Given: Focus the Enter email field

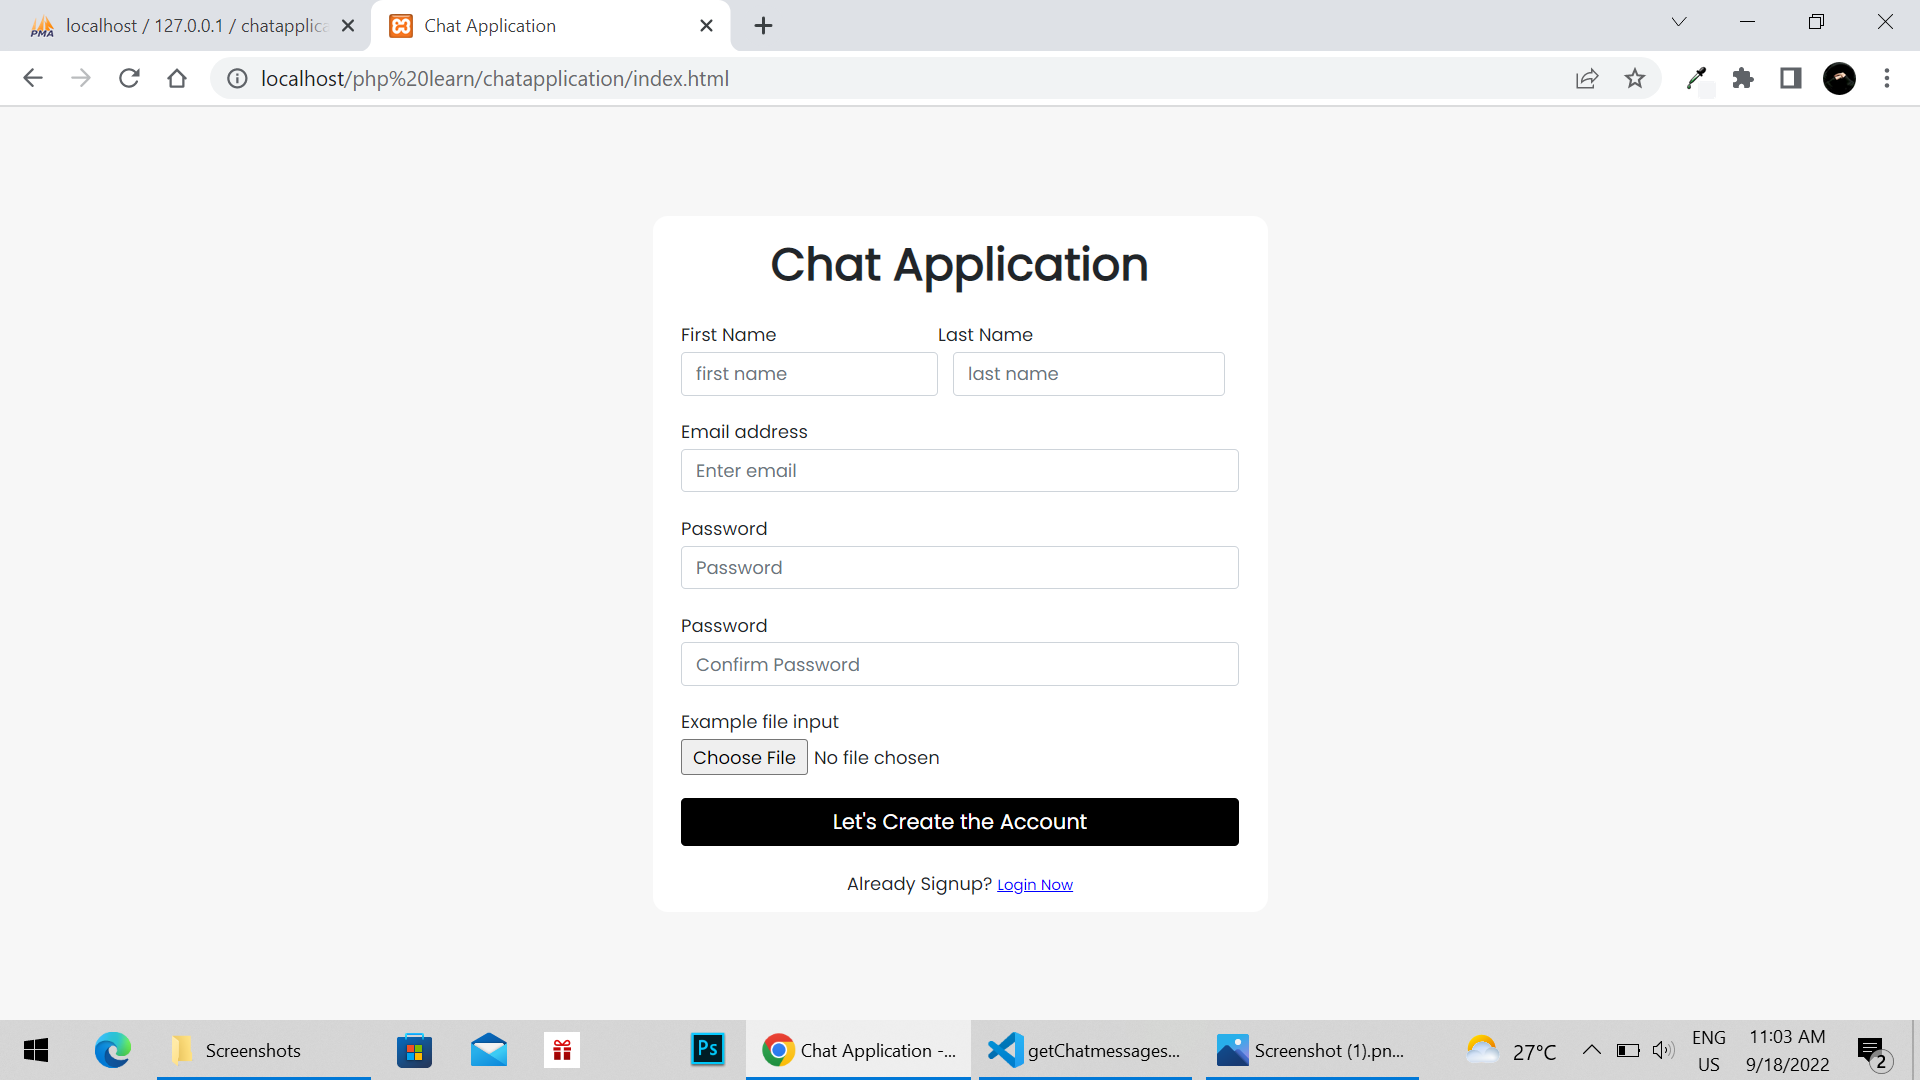Looking at the screenshot, I should (x=959, y=471).
